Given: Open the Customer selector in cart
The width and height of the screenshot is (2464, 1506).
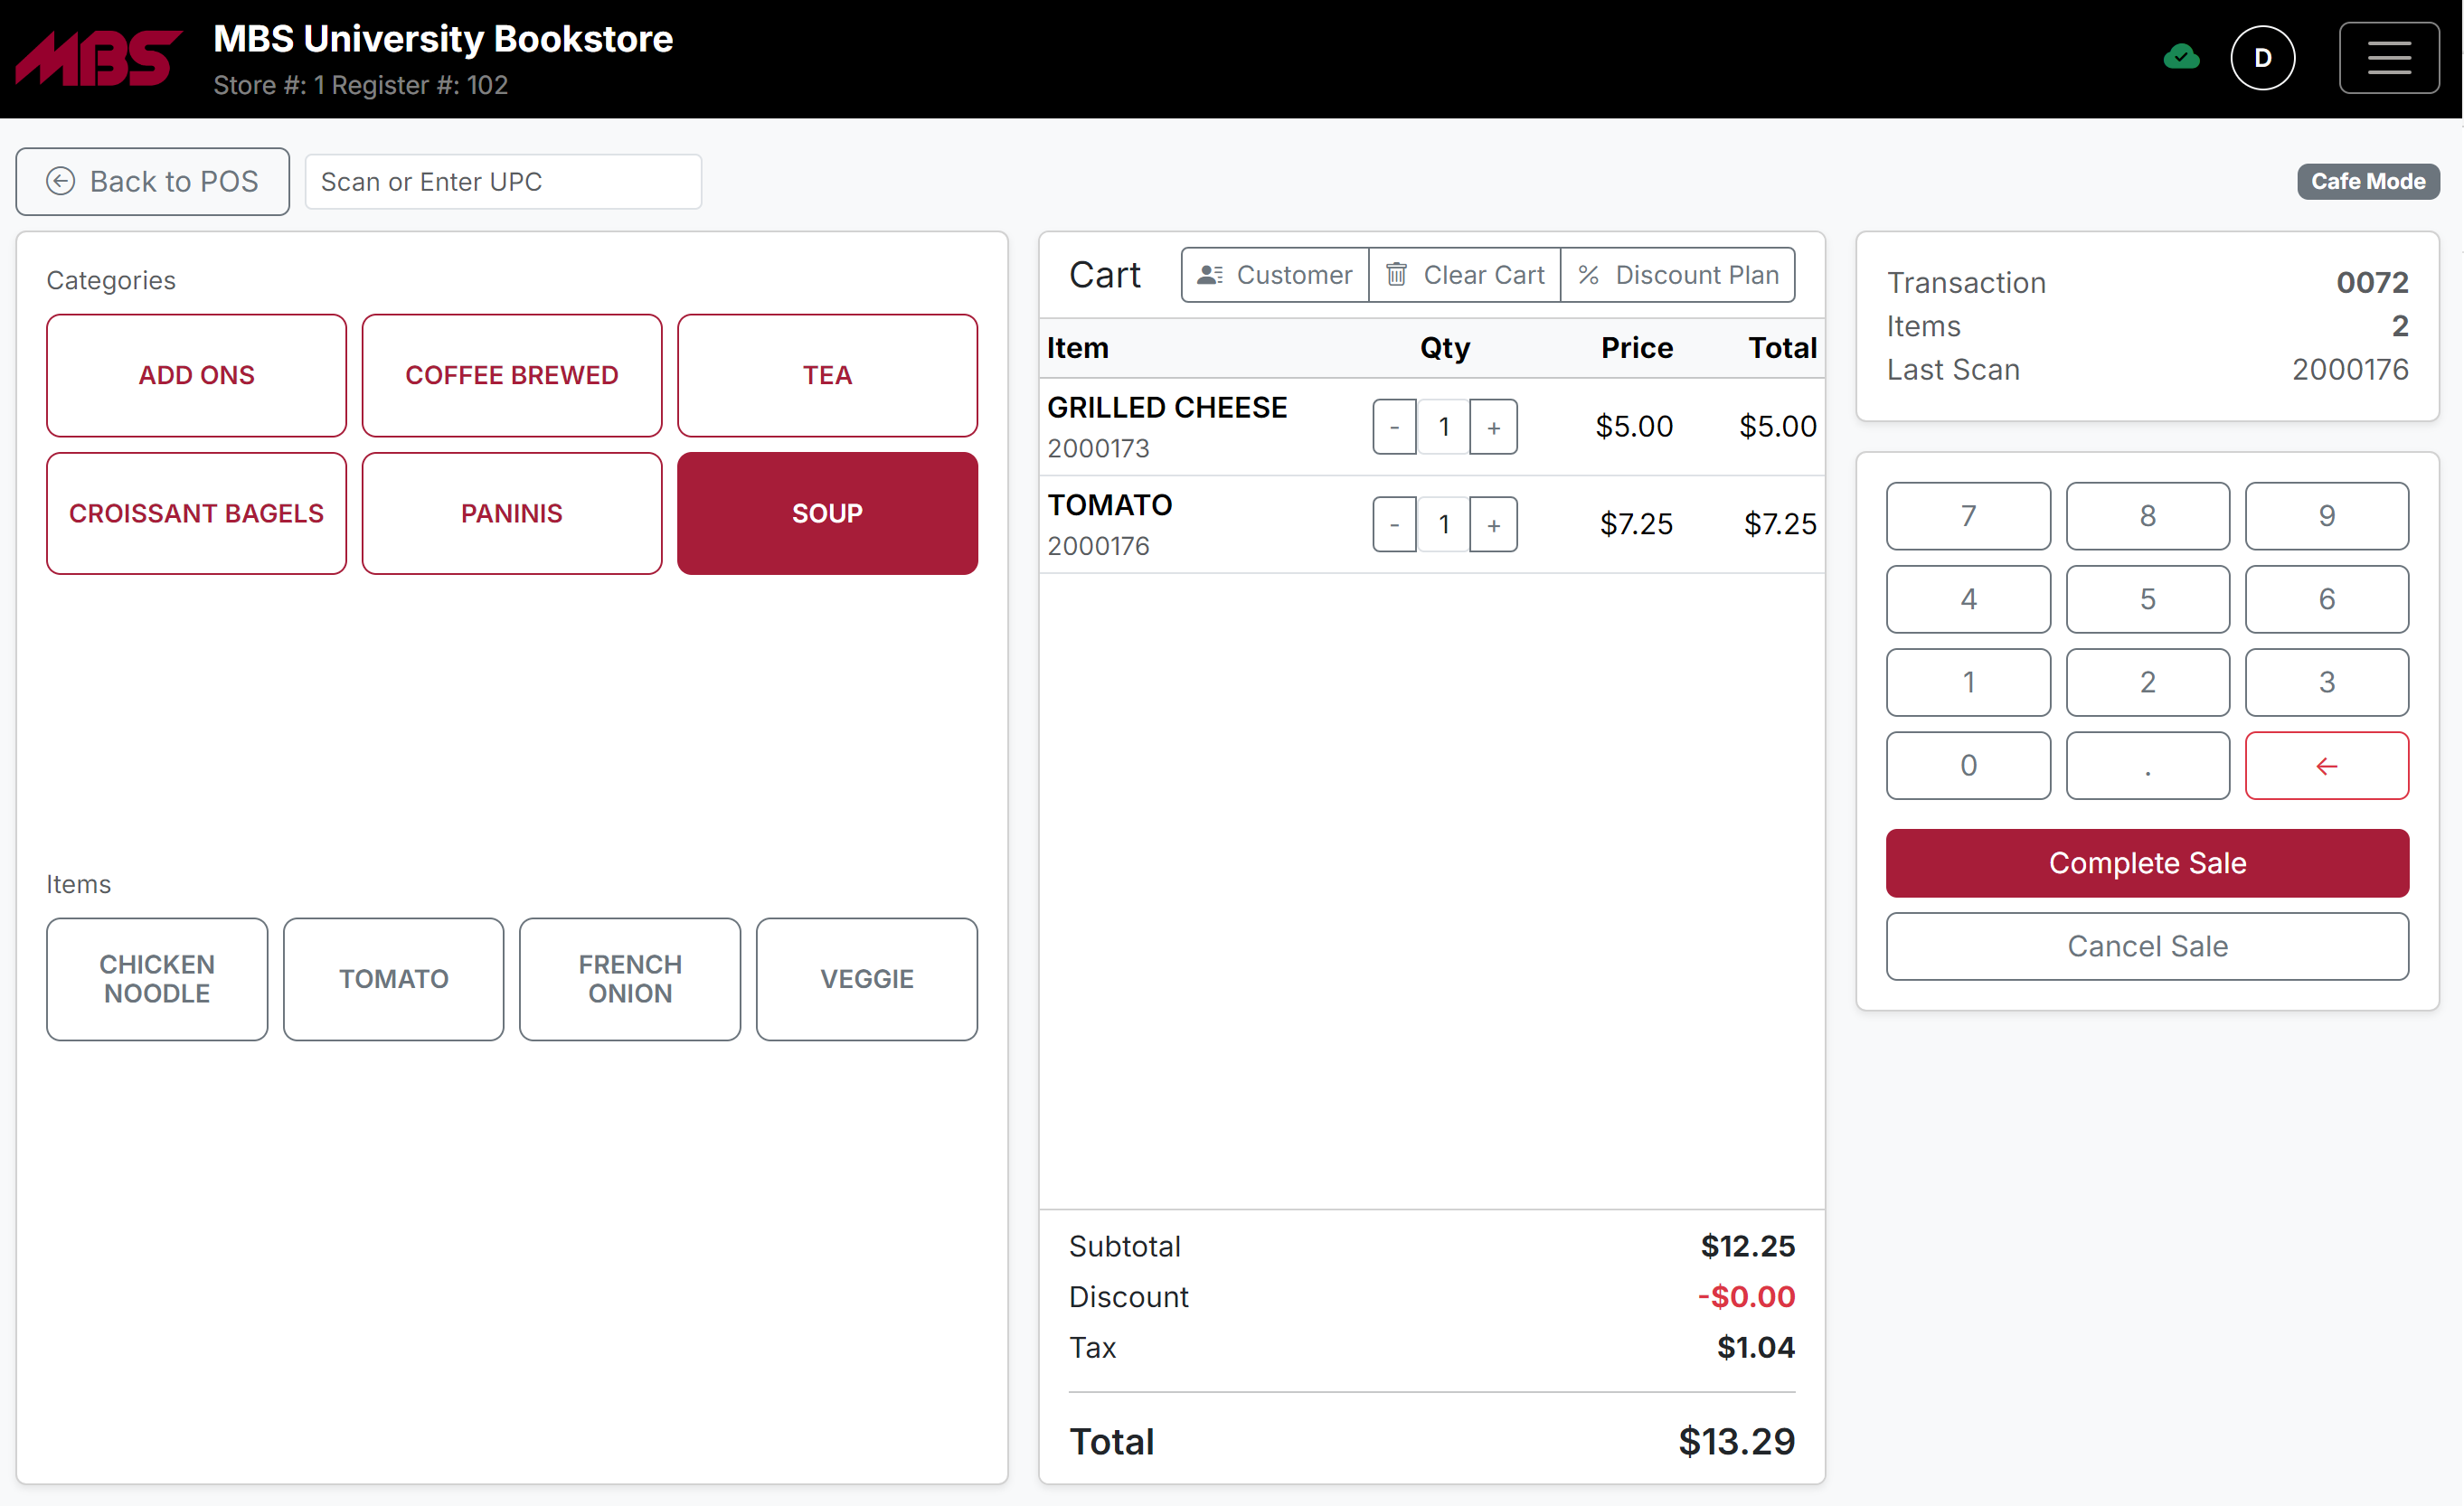Looking at the screenshot, I should point(1275,275).
